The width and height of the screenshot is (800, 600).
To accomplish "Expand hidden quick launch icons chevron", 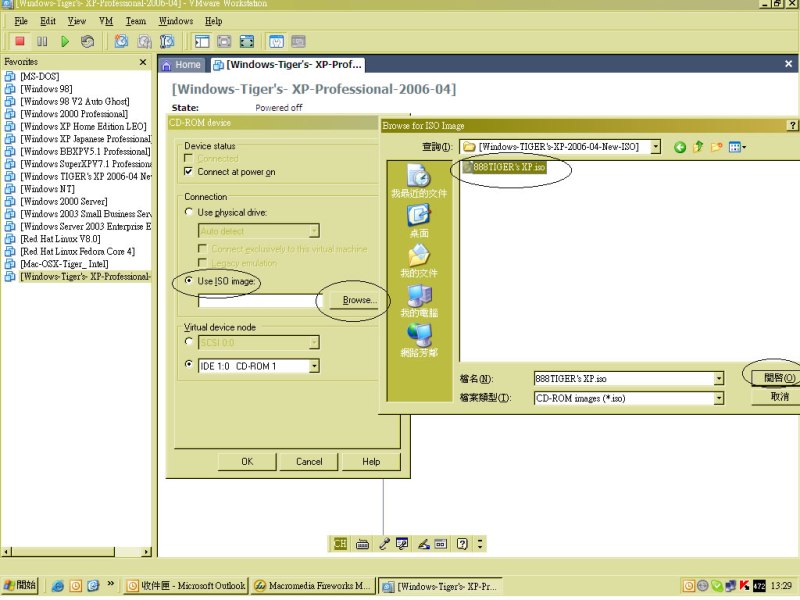I will pyautogui.click(x=111, y=584).
